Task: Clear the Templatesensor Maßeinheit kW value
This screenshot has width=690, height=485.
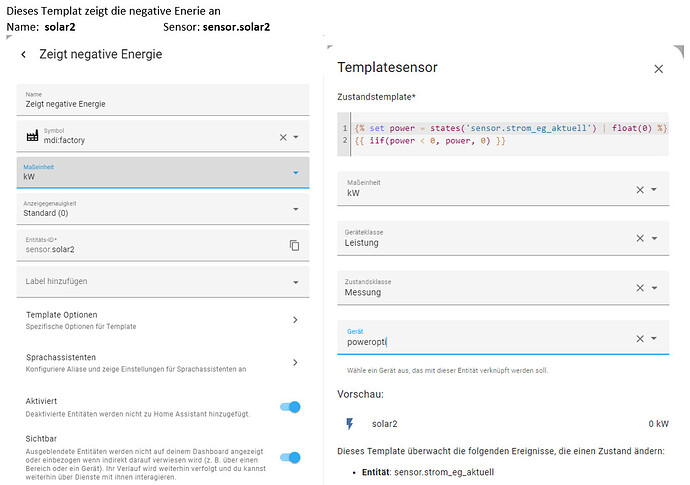Action: pos(640,190)
